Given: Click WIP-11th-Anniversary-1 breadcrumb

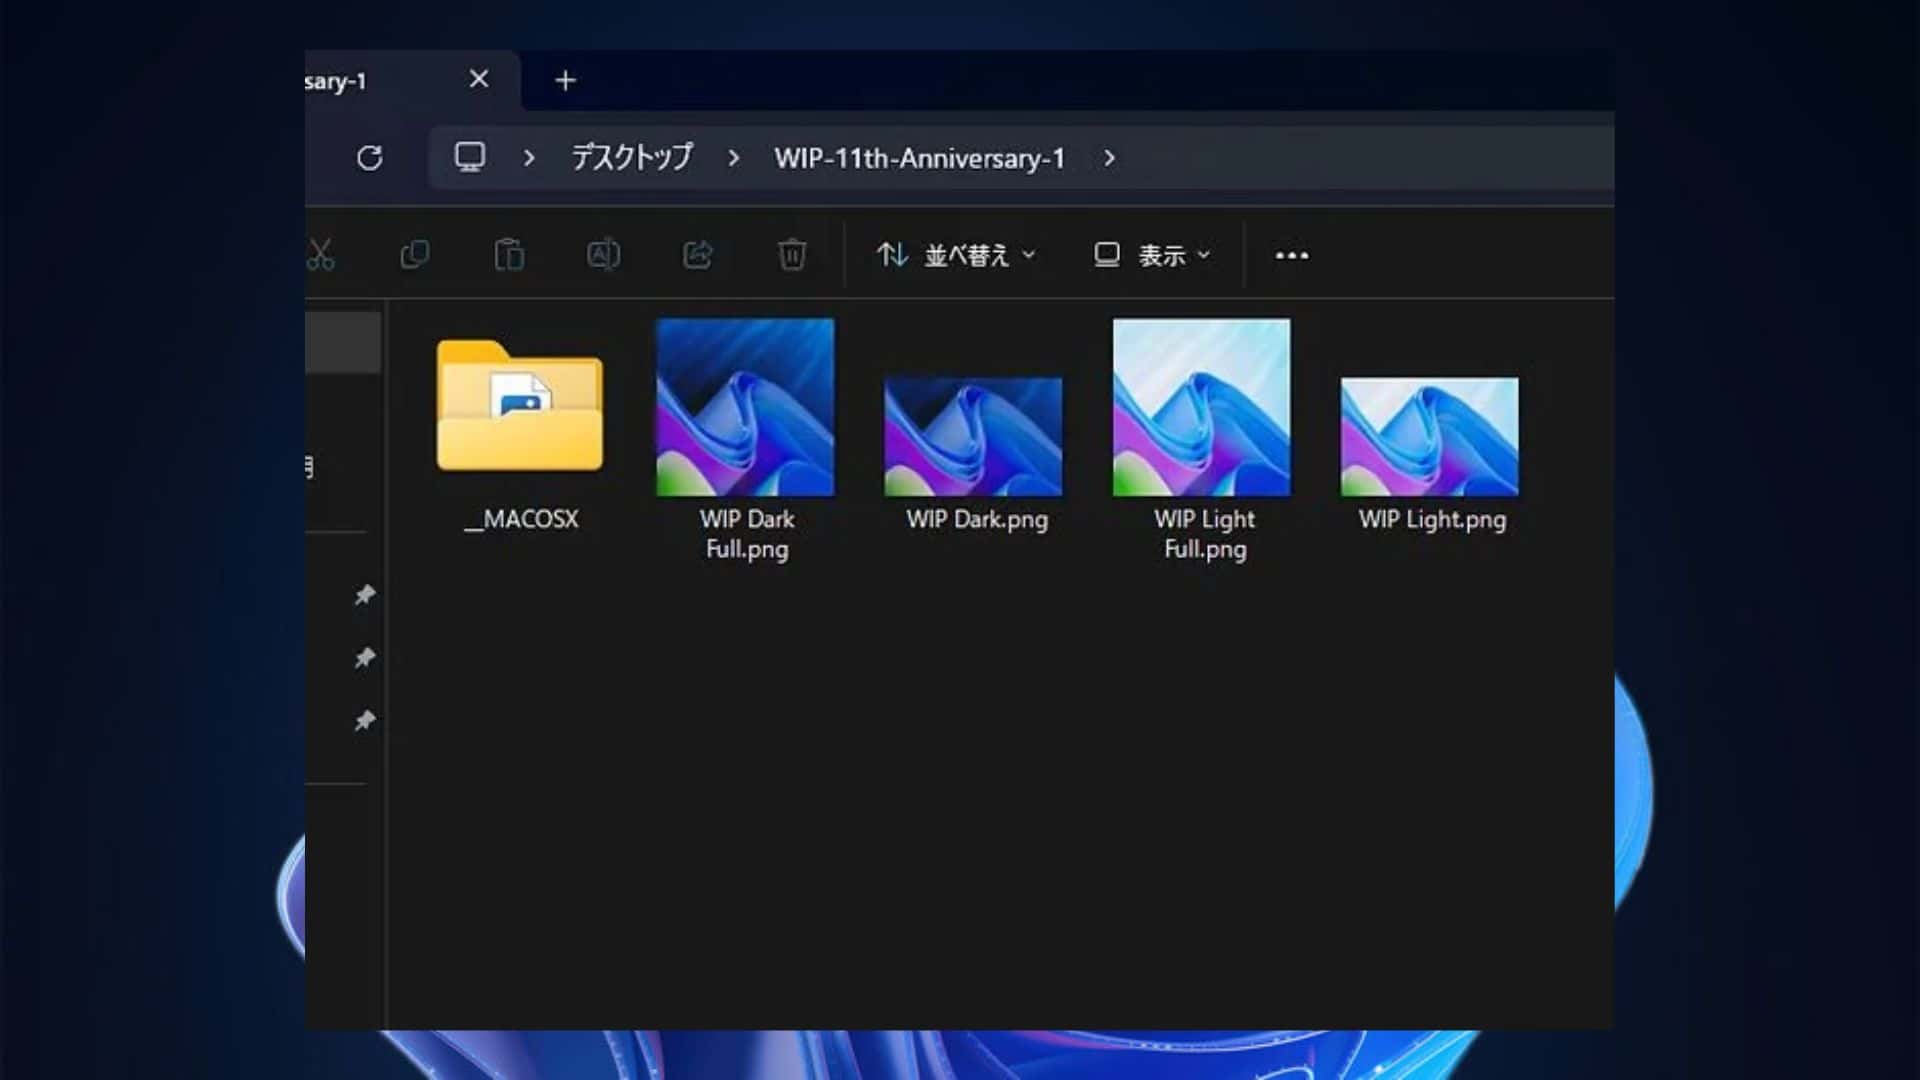Looking at the screenshot, I should 920,158.
